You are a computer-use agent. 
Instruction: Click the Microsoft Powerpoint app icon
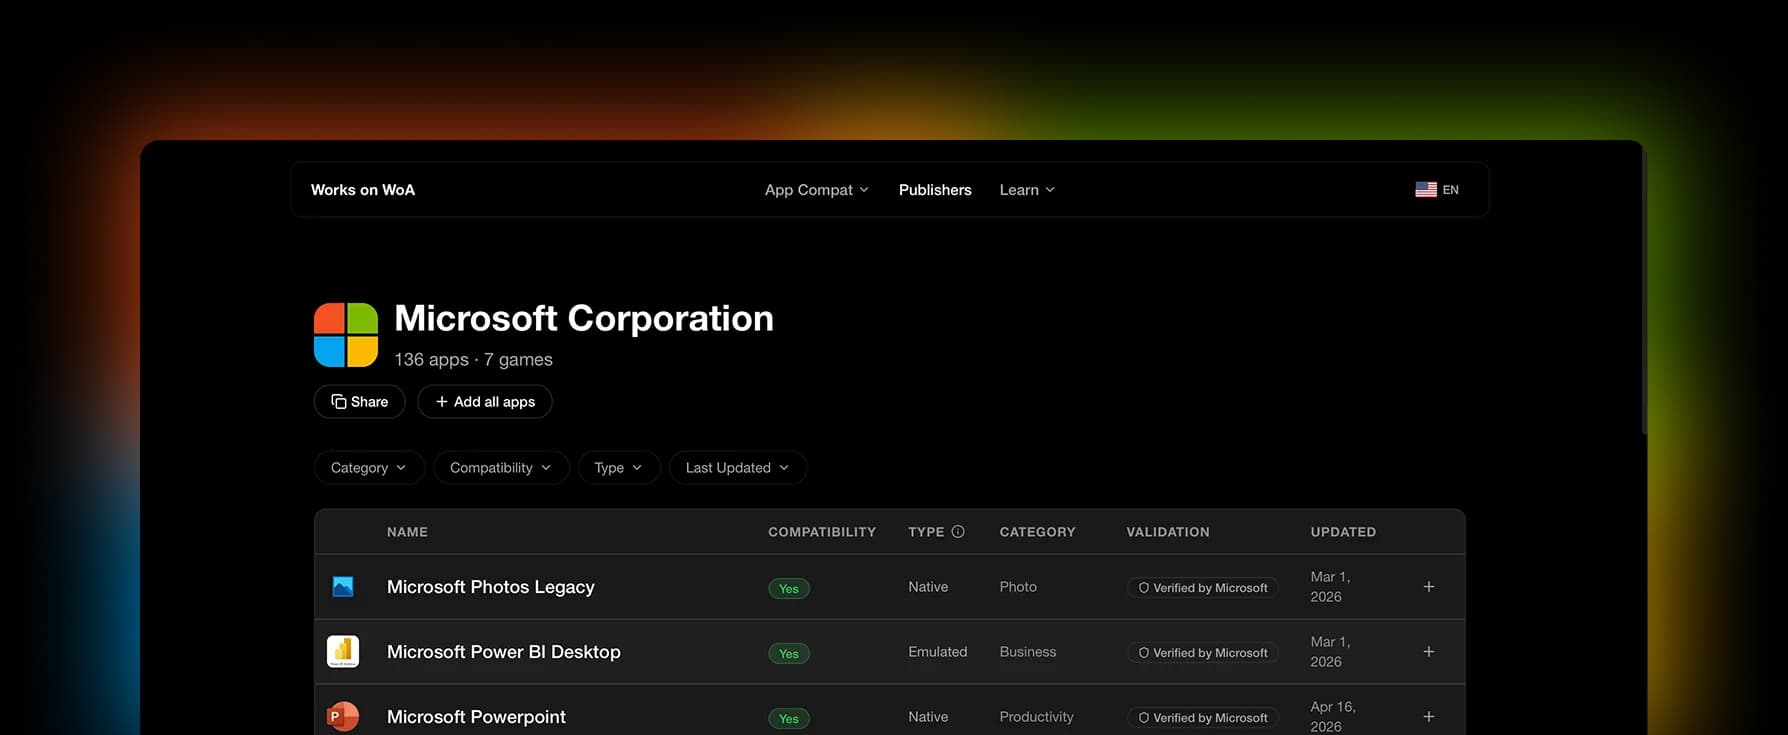click(x=343, y=716)
